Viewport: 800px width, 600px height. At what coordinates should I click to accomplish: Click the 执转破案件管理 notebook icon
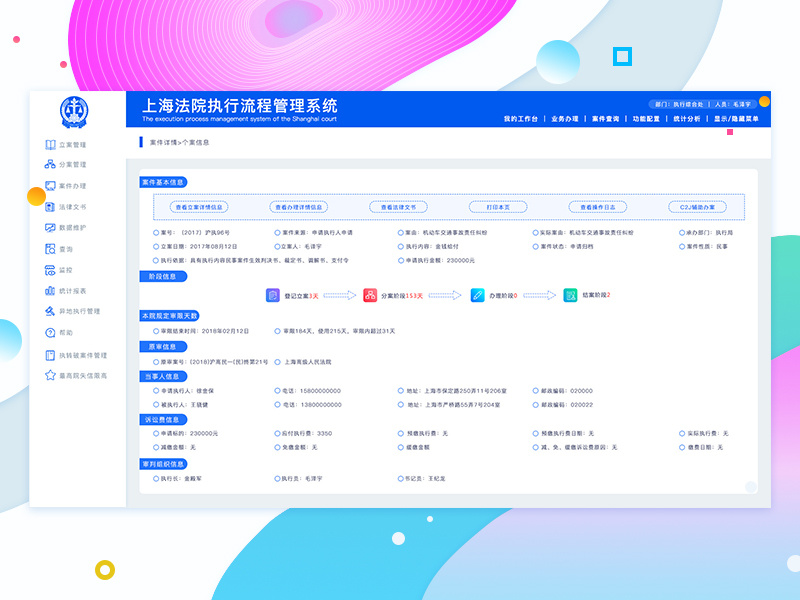(50, 355)
